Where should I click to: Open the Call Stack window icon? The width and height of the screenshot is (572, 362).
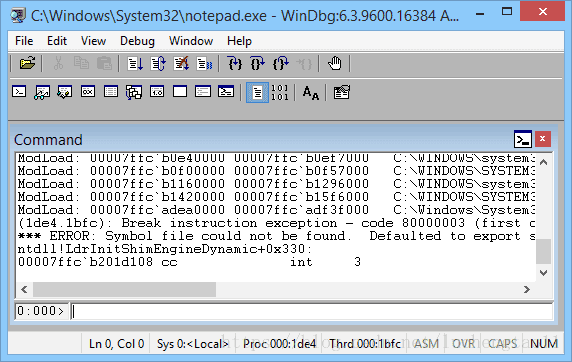(134, 92)
